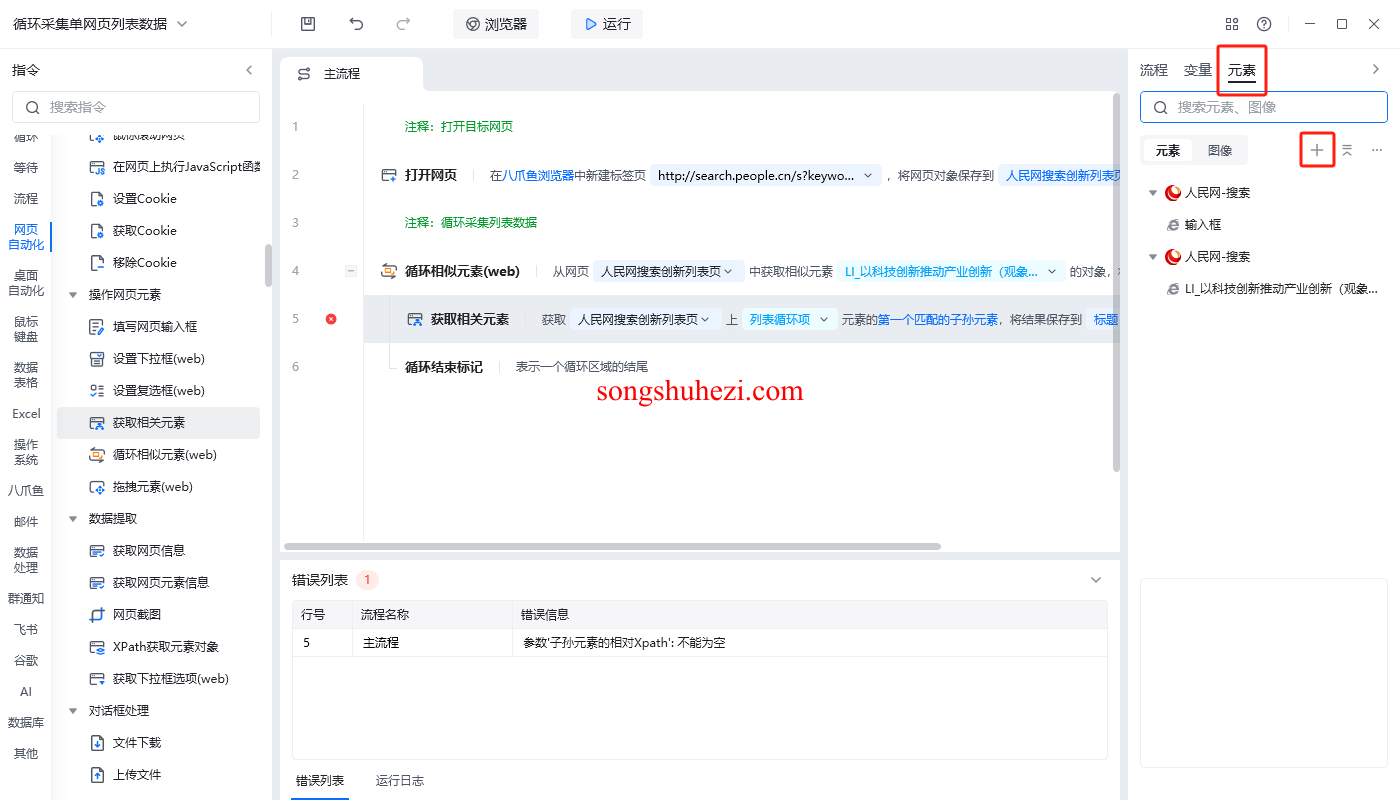This screenshot has height=800, width=1400.
Task: Click the 拖拽元素(web) command icon
Action: [x=97, y=487]
